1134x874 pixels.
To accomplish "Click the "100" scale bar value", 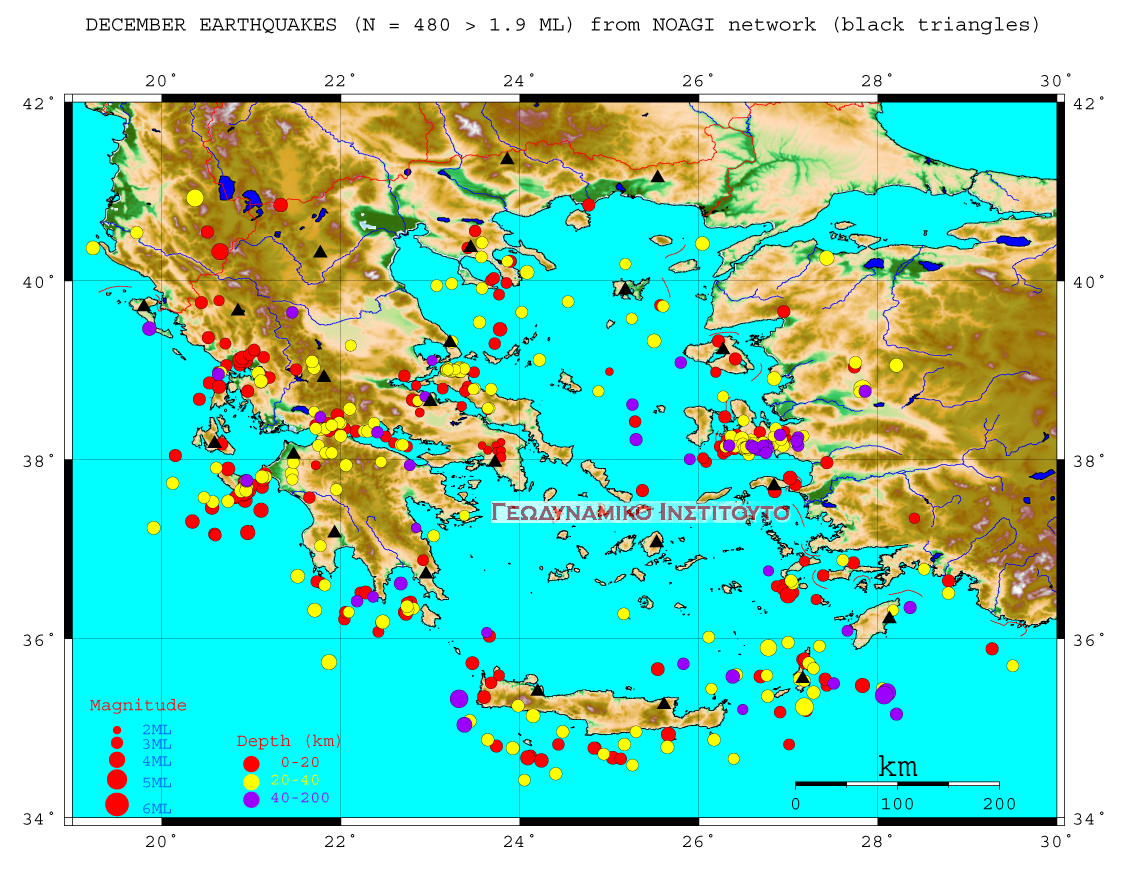I will tap(898, 804).
